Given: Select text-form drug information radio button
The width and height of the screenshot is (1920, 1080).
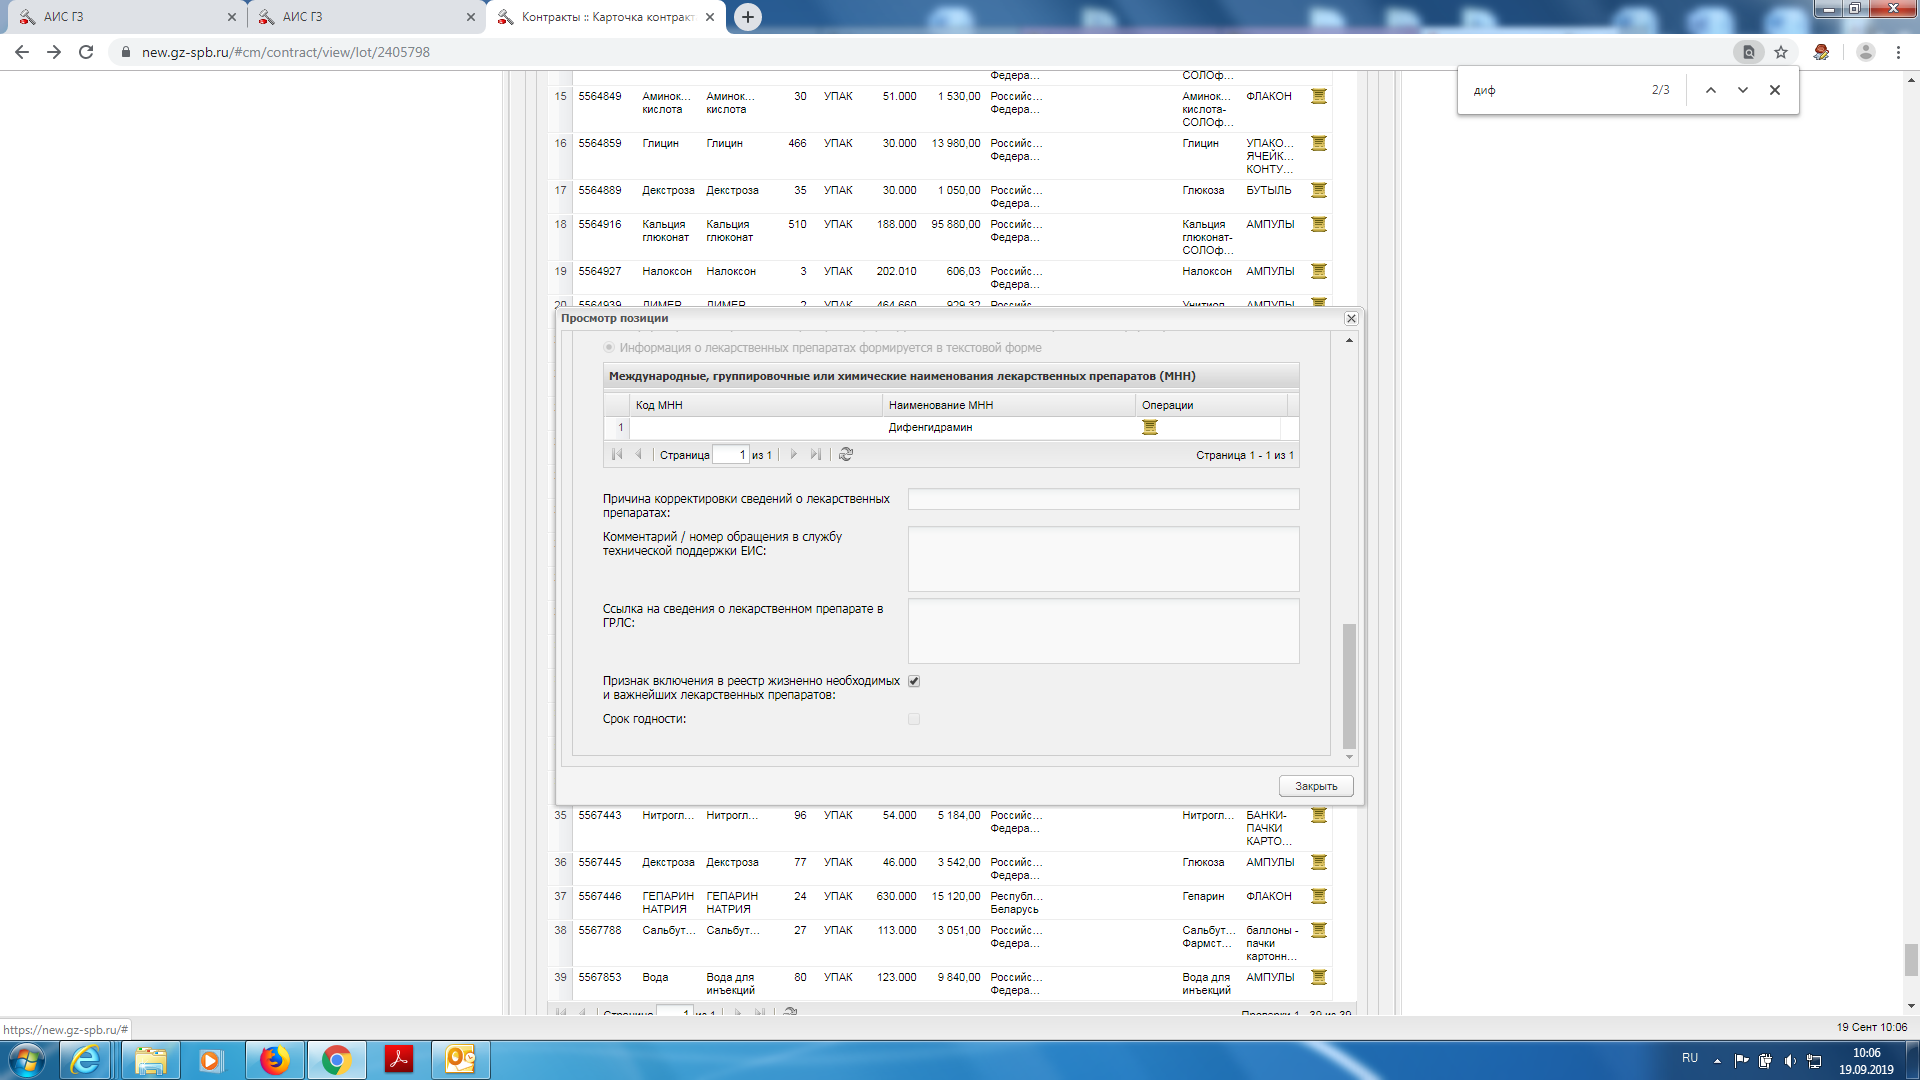Looking at the screenshot, I should pyautogui.click(x=609, y=348).
